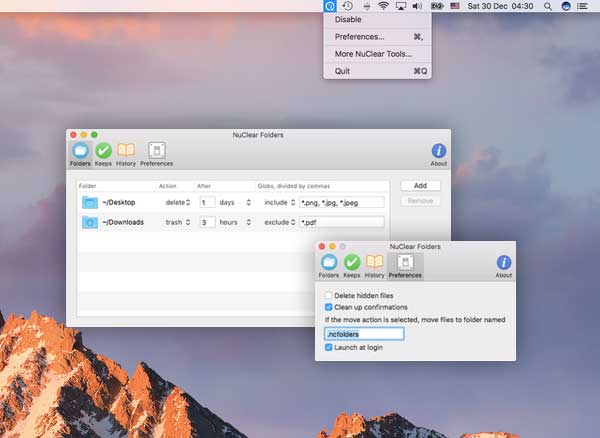Viewport: 600px width, 438px height.
Task: Click About icon in Preferences window
Action: click(x=504, y=266)
